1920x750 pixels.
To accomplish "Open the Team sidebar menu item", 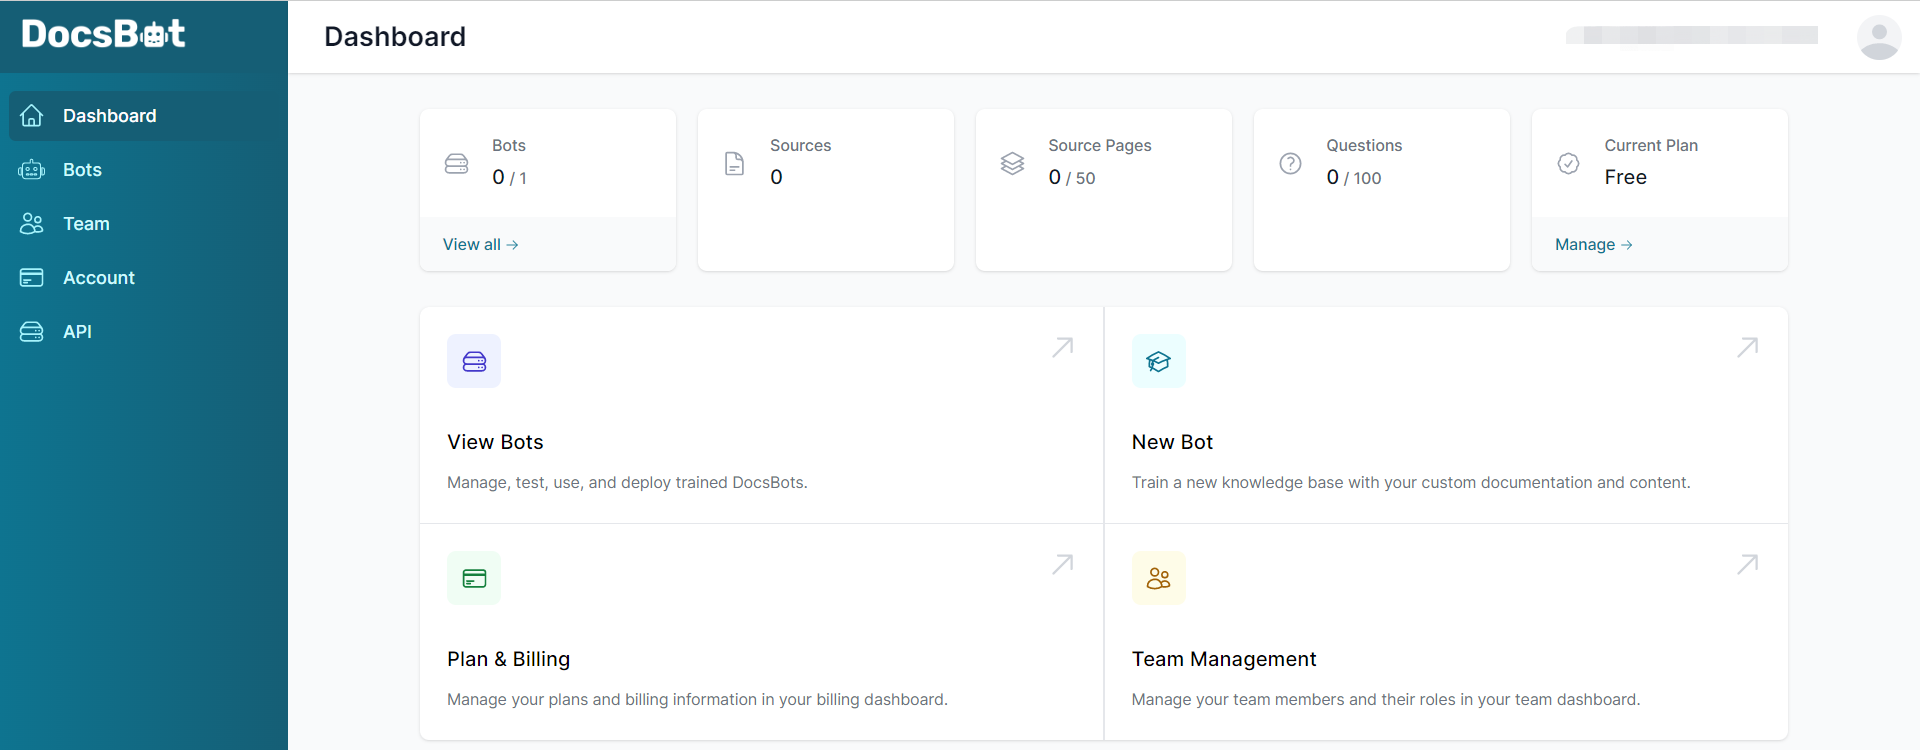I will pos(144,224).
